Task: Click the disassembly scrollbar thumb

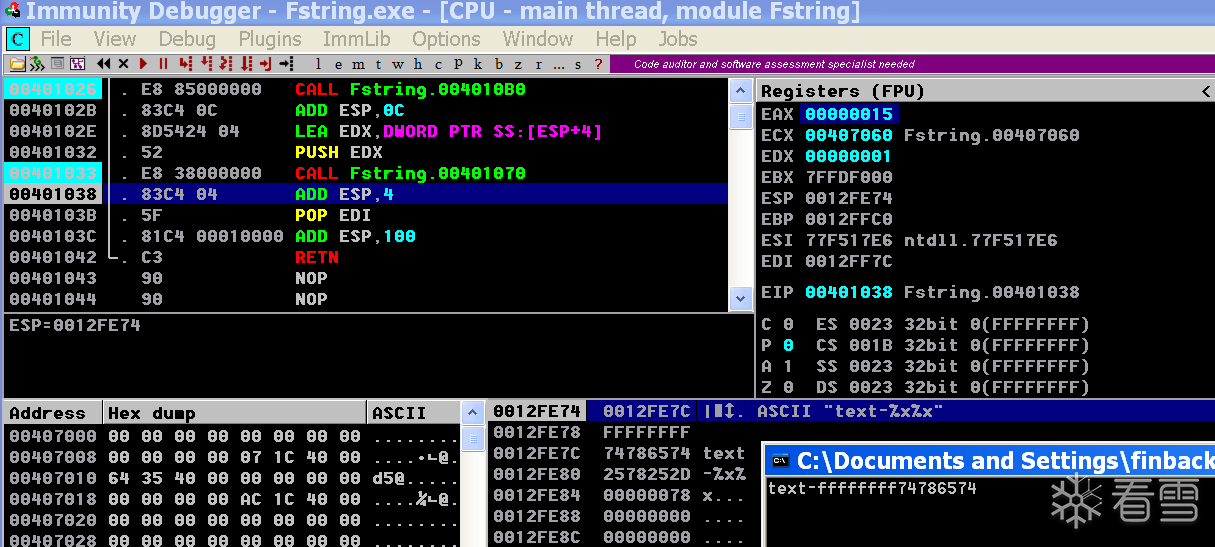Action: [741, 117]
